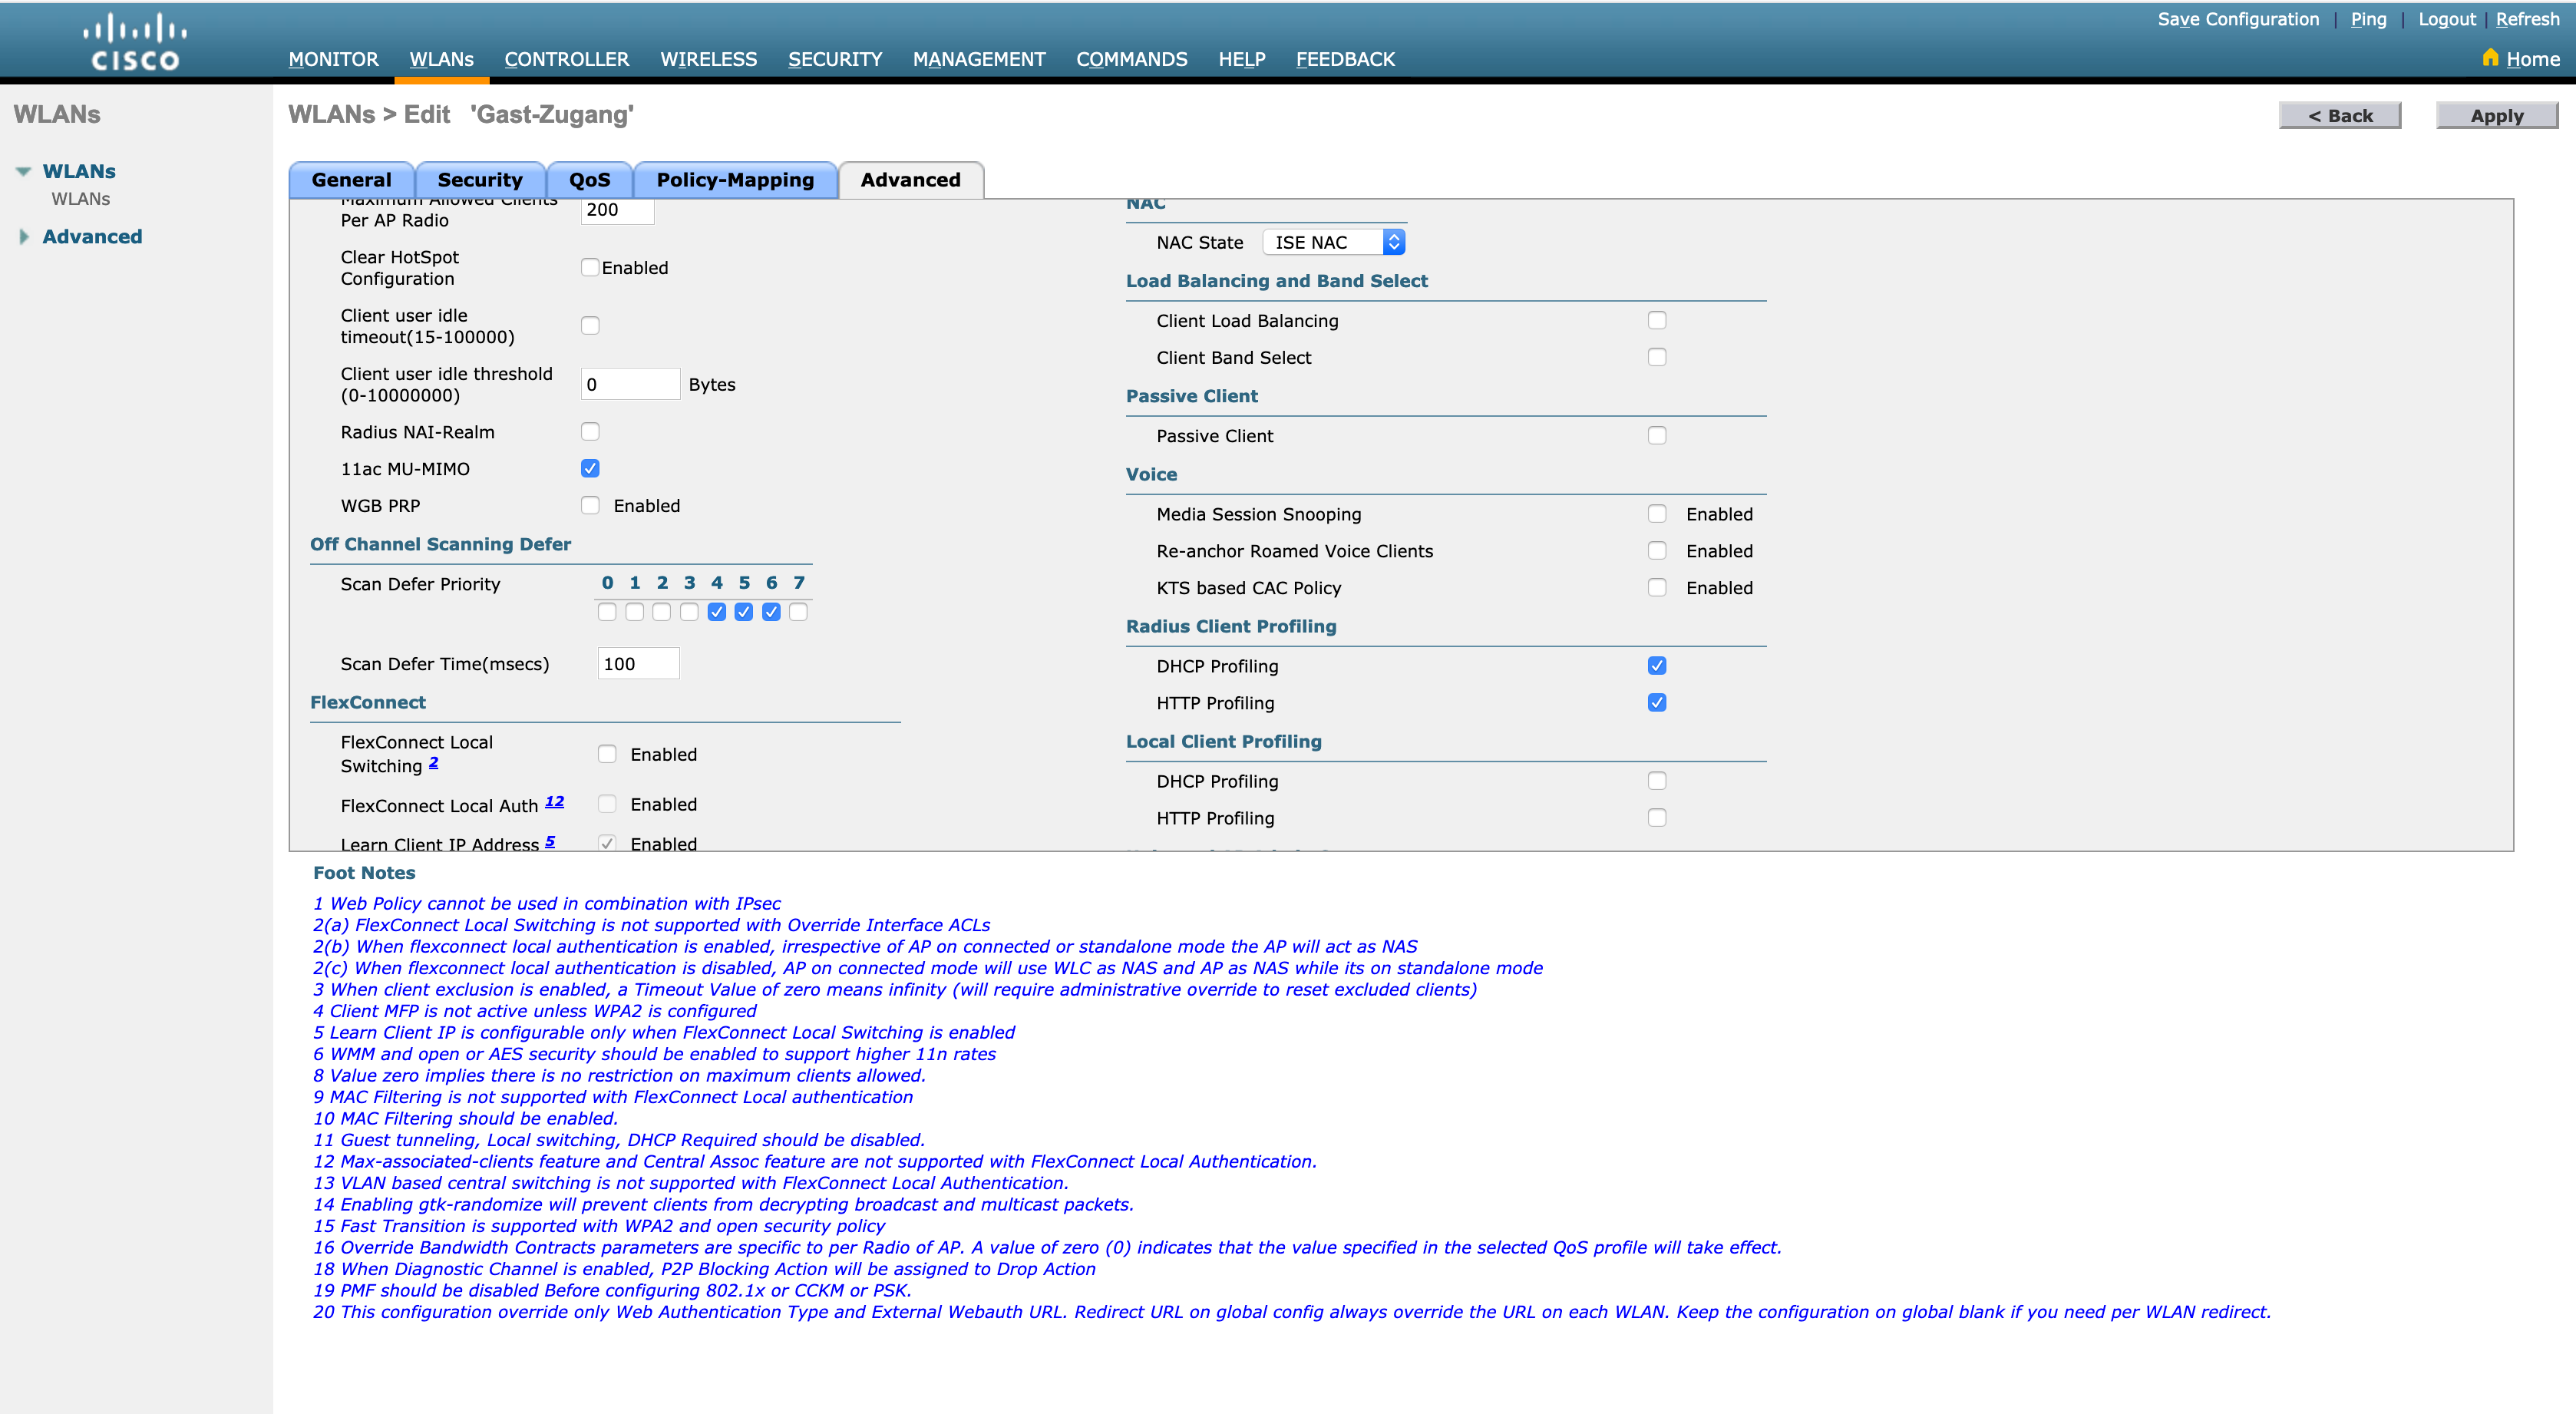Click the Scan Defer Time field
Screen dimensions: 2576x1414
638,663
